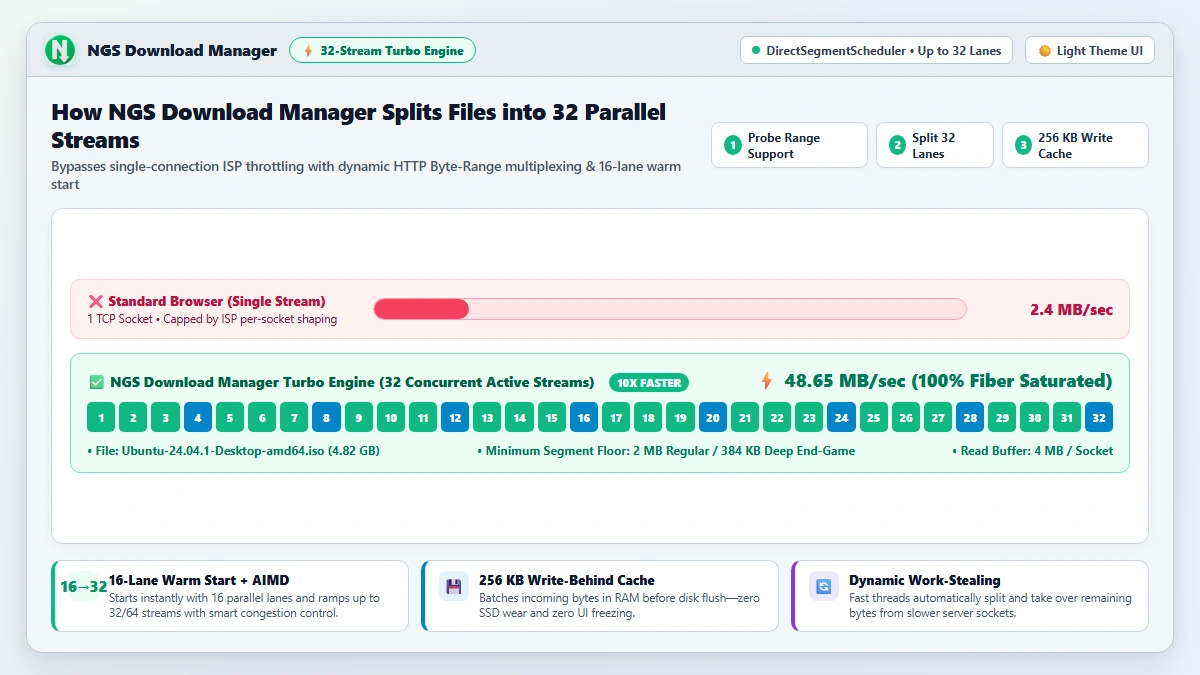Select stream lane 2
This screenshot has width=1200, height=675.
click(133, 417)
